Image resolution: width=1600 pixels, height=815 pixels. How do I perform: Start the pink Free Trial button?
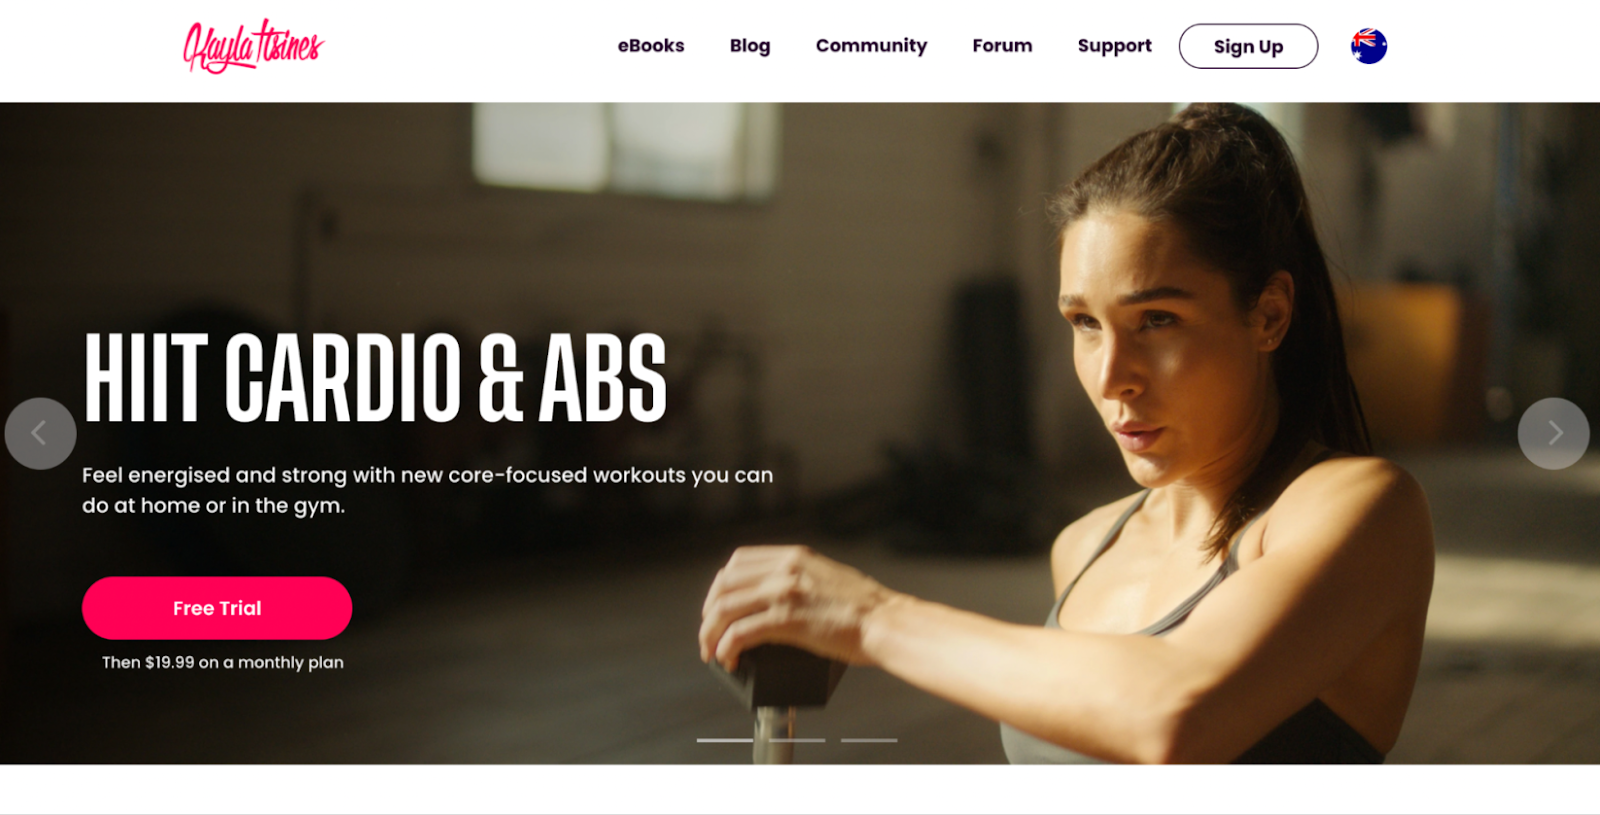point(217,608)
